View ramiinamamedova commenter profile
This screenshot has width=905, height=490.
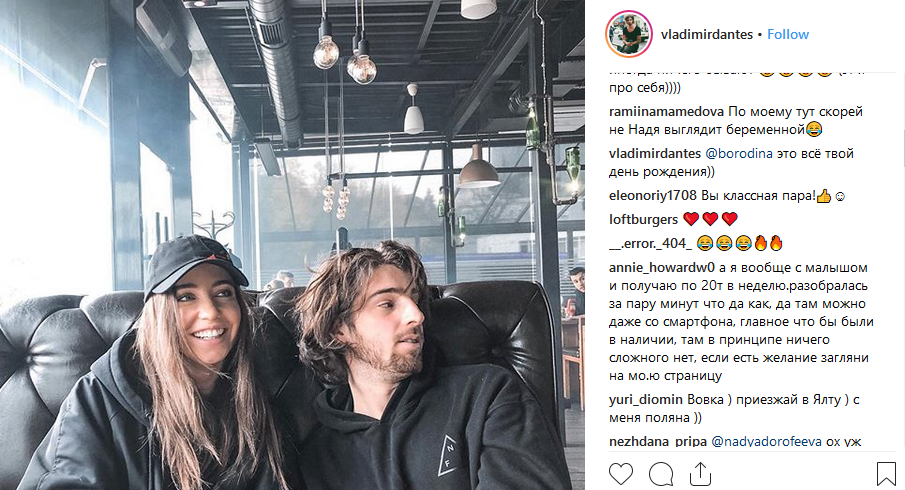click(666, 111)
